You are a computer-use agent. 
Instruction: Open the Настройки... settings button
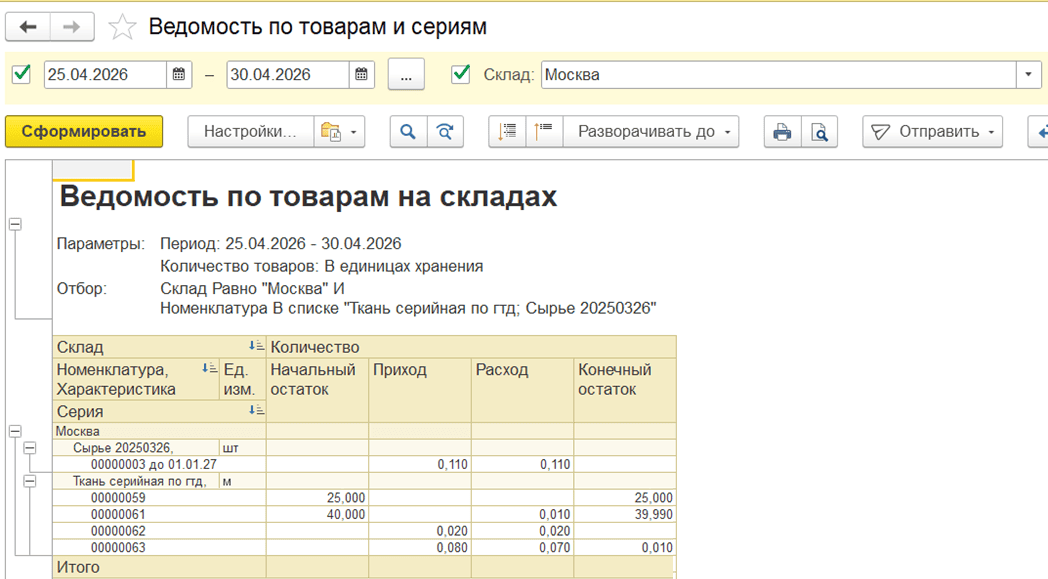pyautogui.click(x=250, y=132)
